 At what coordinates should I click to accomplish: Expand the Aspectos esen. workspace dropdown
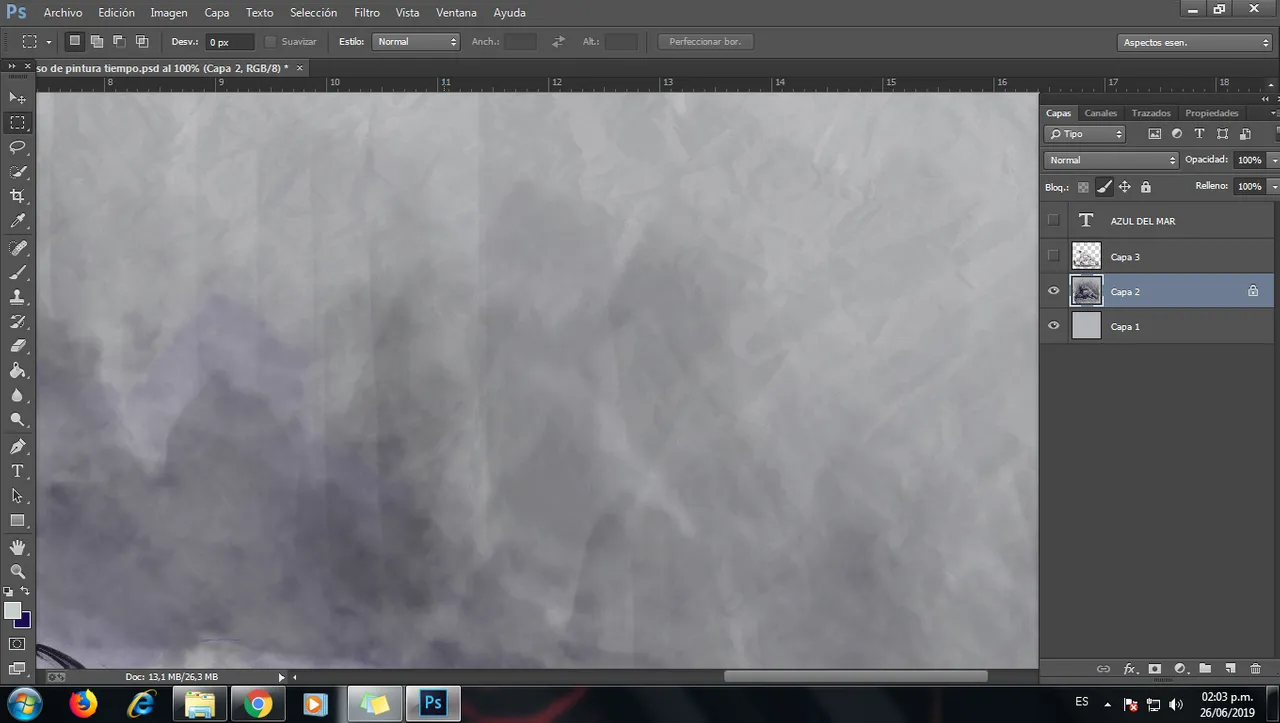pos(1194,42)
